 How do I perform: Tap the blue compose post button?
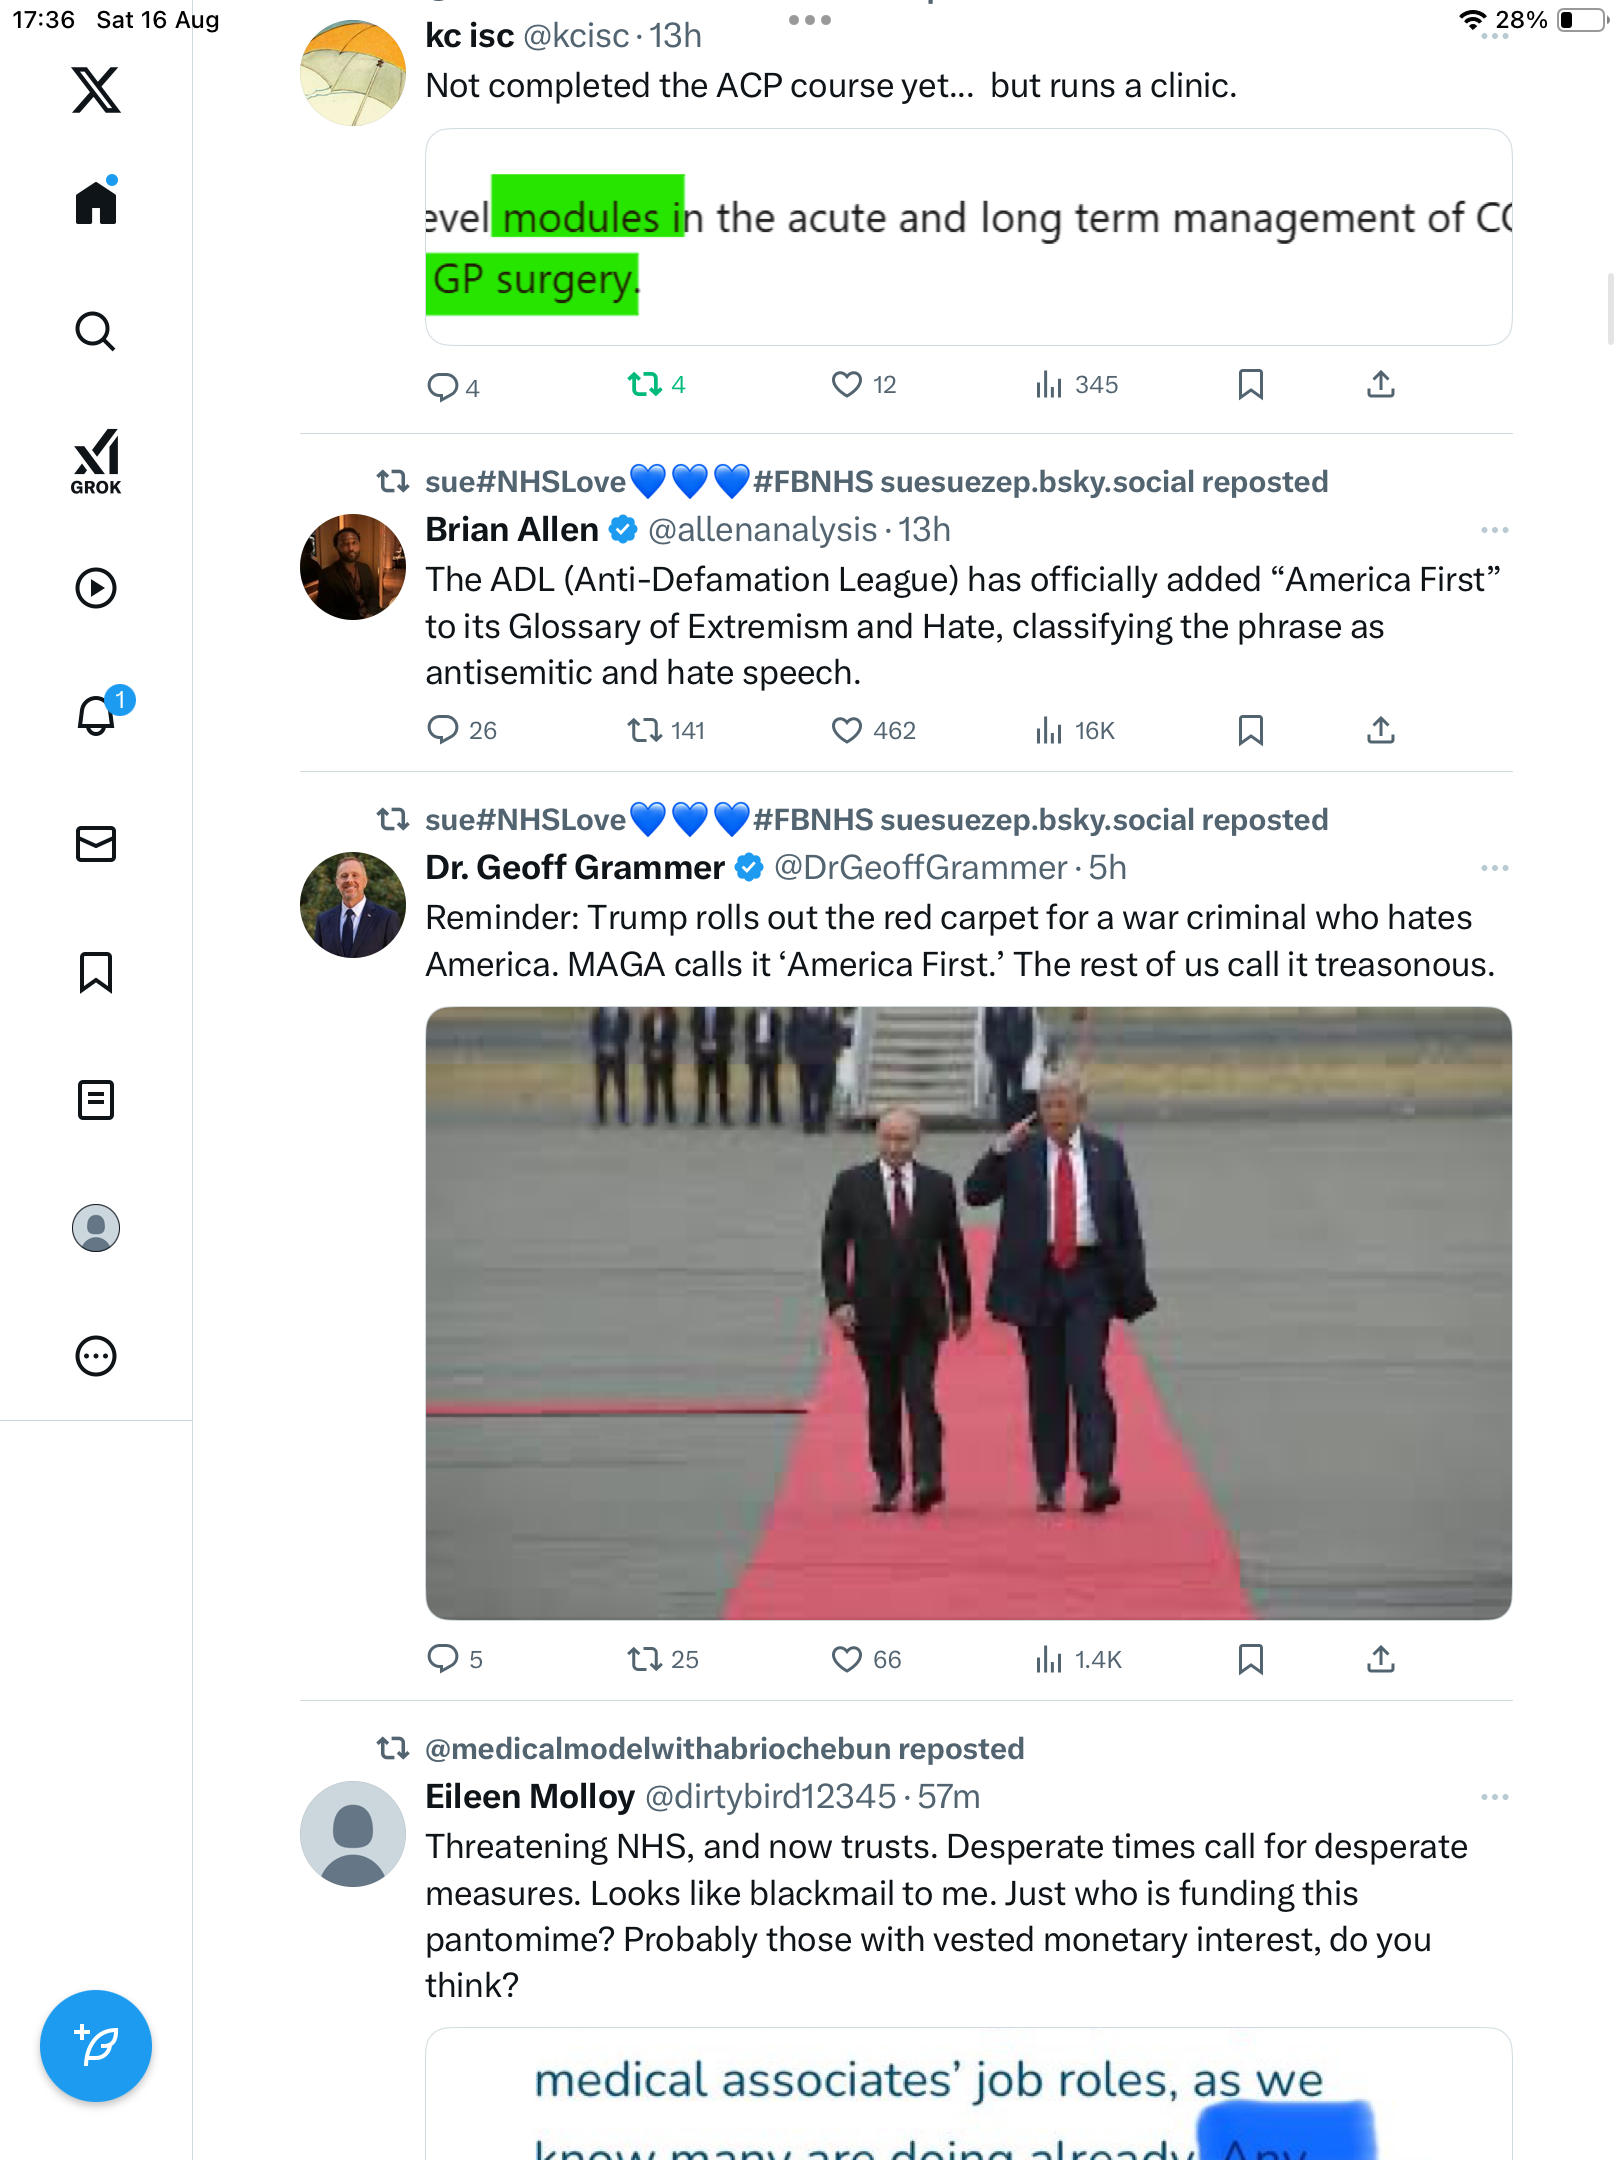coord(96,2046)
